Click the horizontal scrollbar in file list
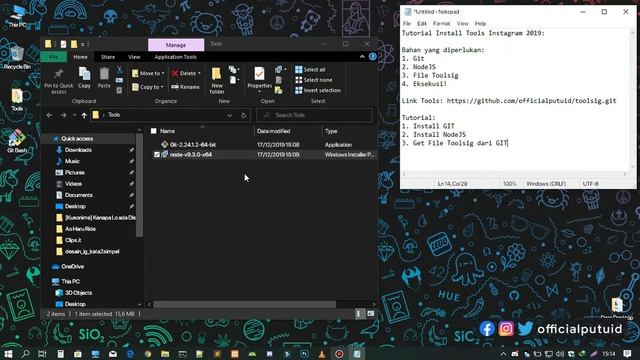Screen dimensions: 640x360 pyautogui.click(x=244, y=304)
